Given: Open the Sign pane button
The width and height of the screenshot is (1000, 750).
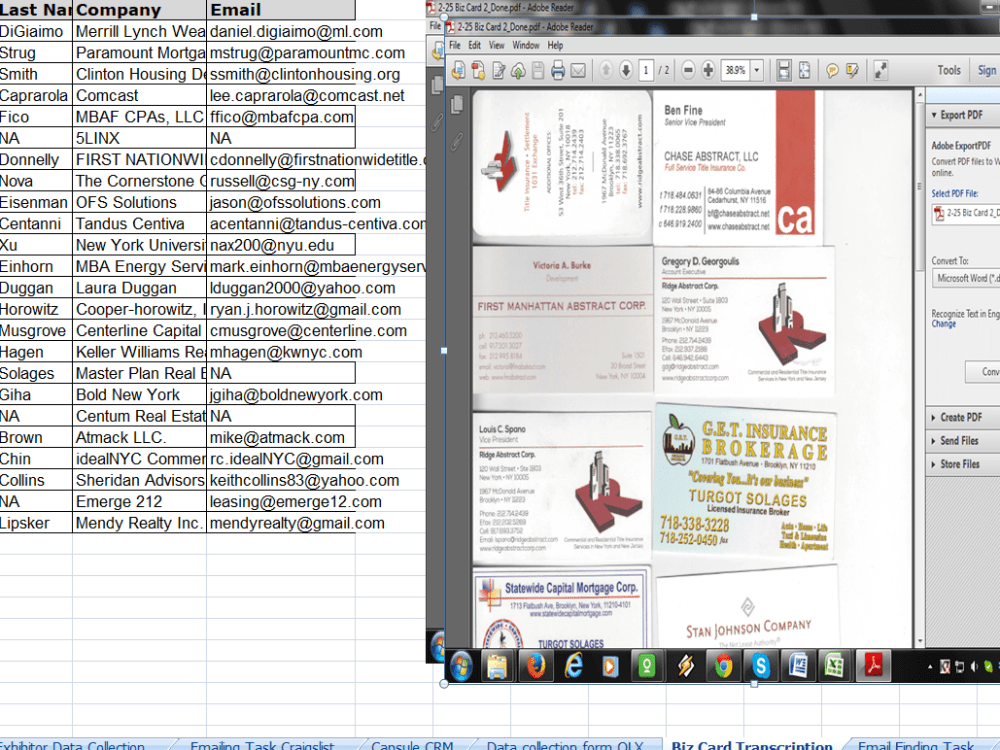Looking at the screenshot, I should click(x=987, y=70).
